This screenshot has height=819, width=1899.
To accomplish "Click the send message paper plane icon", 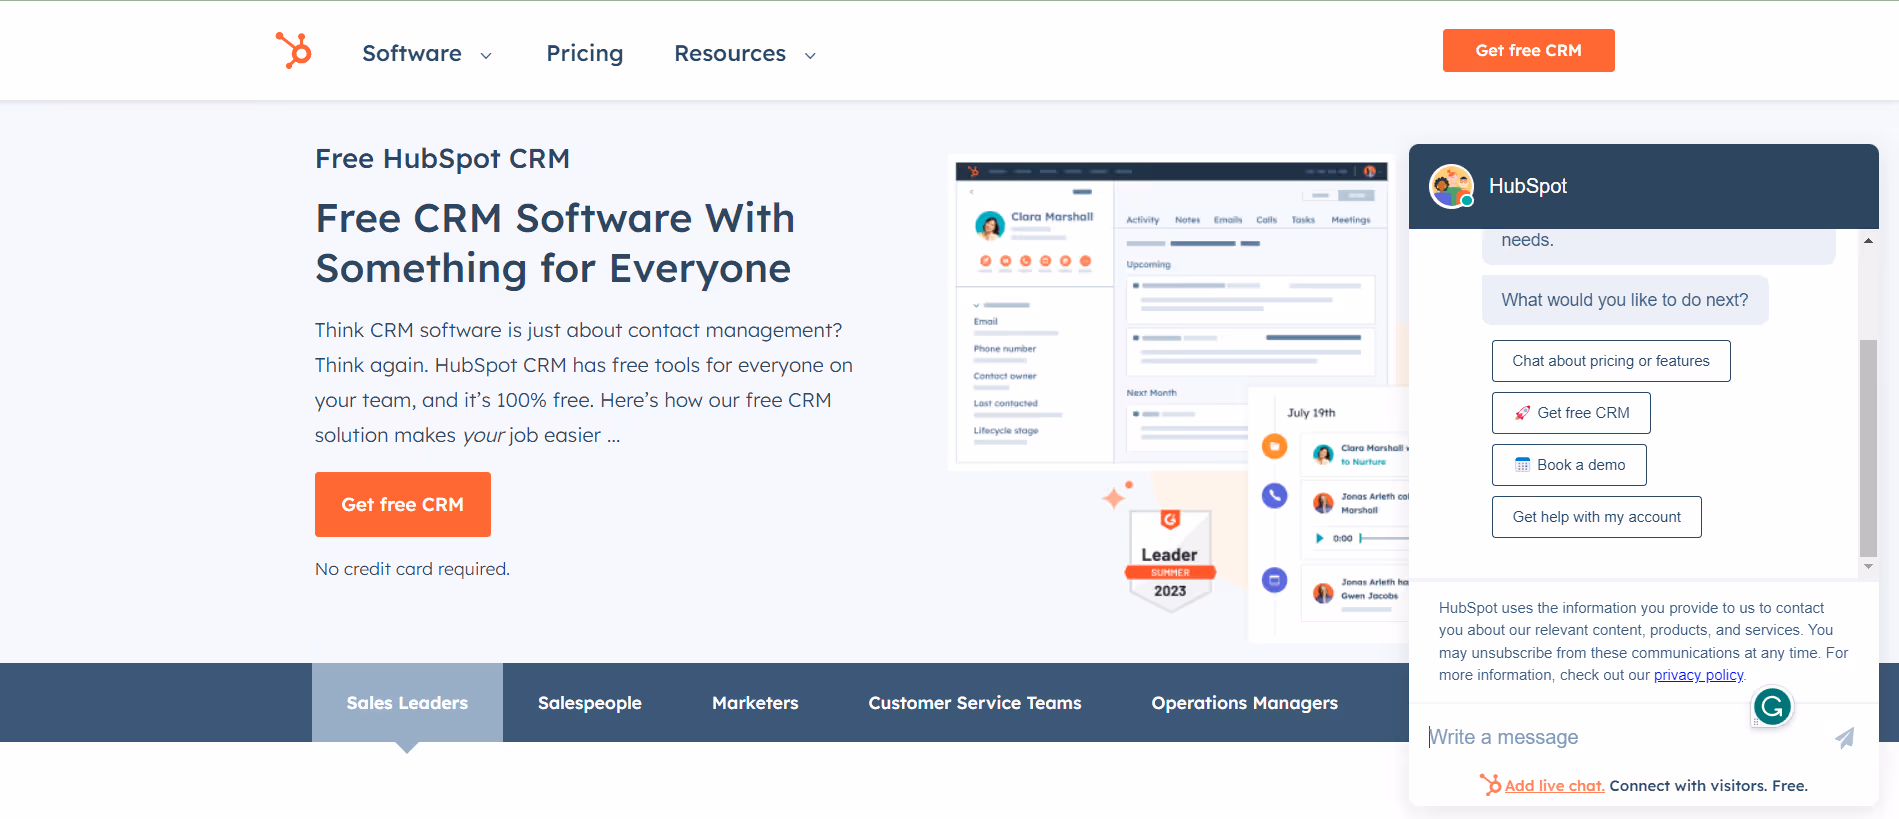I will click(1845, 738).
